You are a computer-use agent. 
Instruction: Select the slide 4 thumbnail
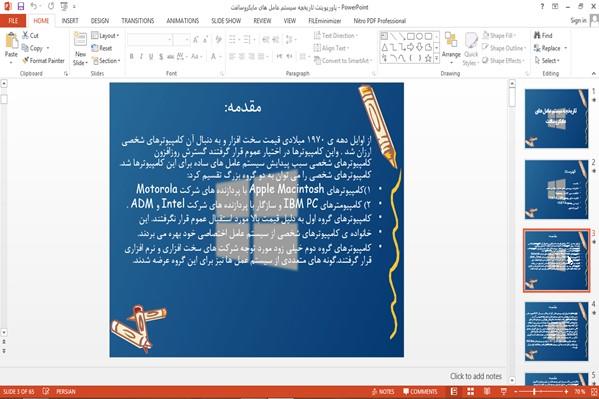coord(556,331)
